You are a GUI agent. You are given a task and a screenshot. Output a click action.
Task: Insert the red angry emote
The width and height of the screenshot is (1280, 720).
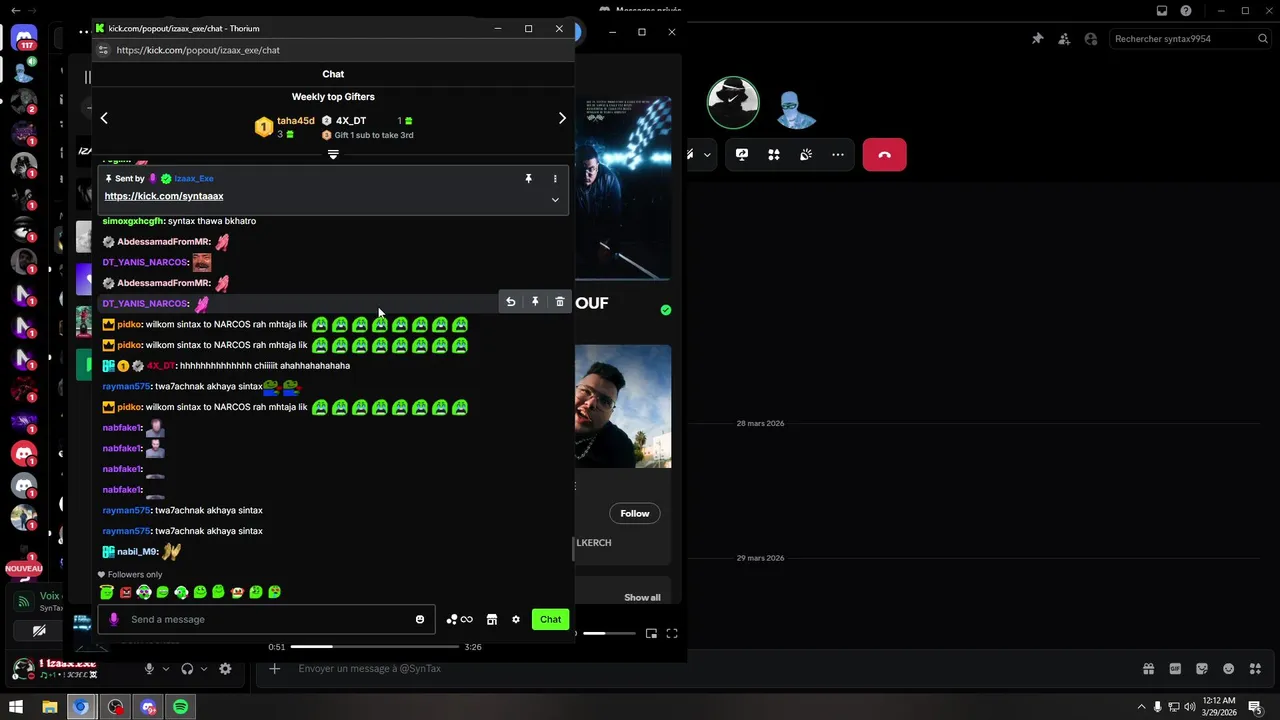point(125,592)
